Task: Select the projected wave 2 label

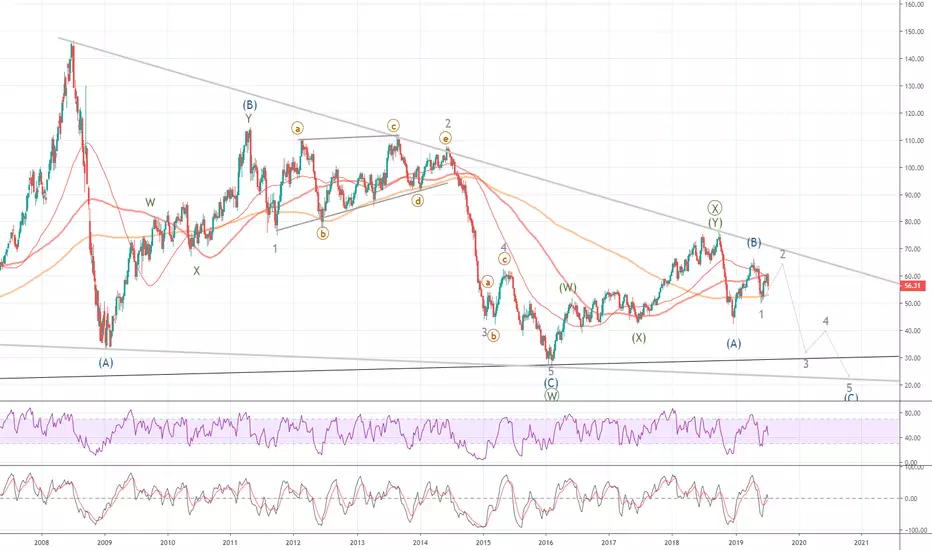Action: pyautogui.click(x=783, y=254)
